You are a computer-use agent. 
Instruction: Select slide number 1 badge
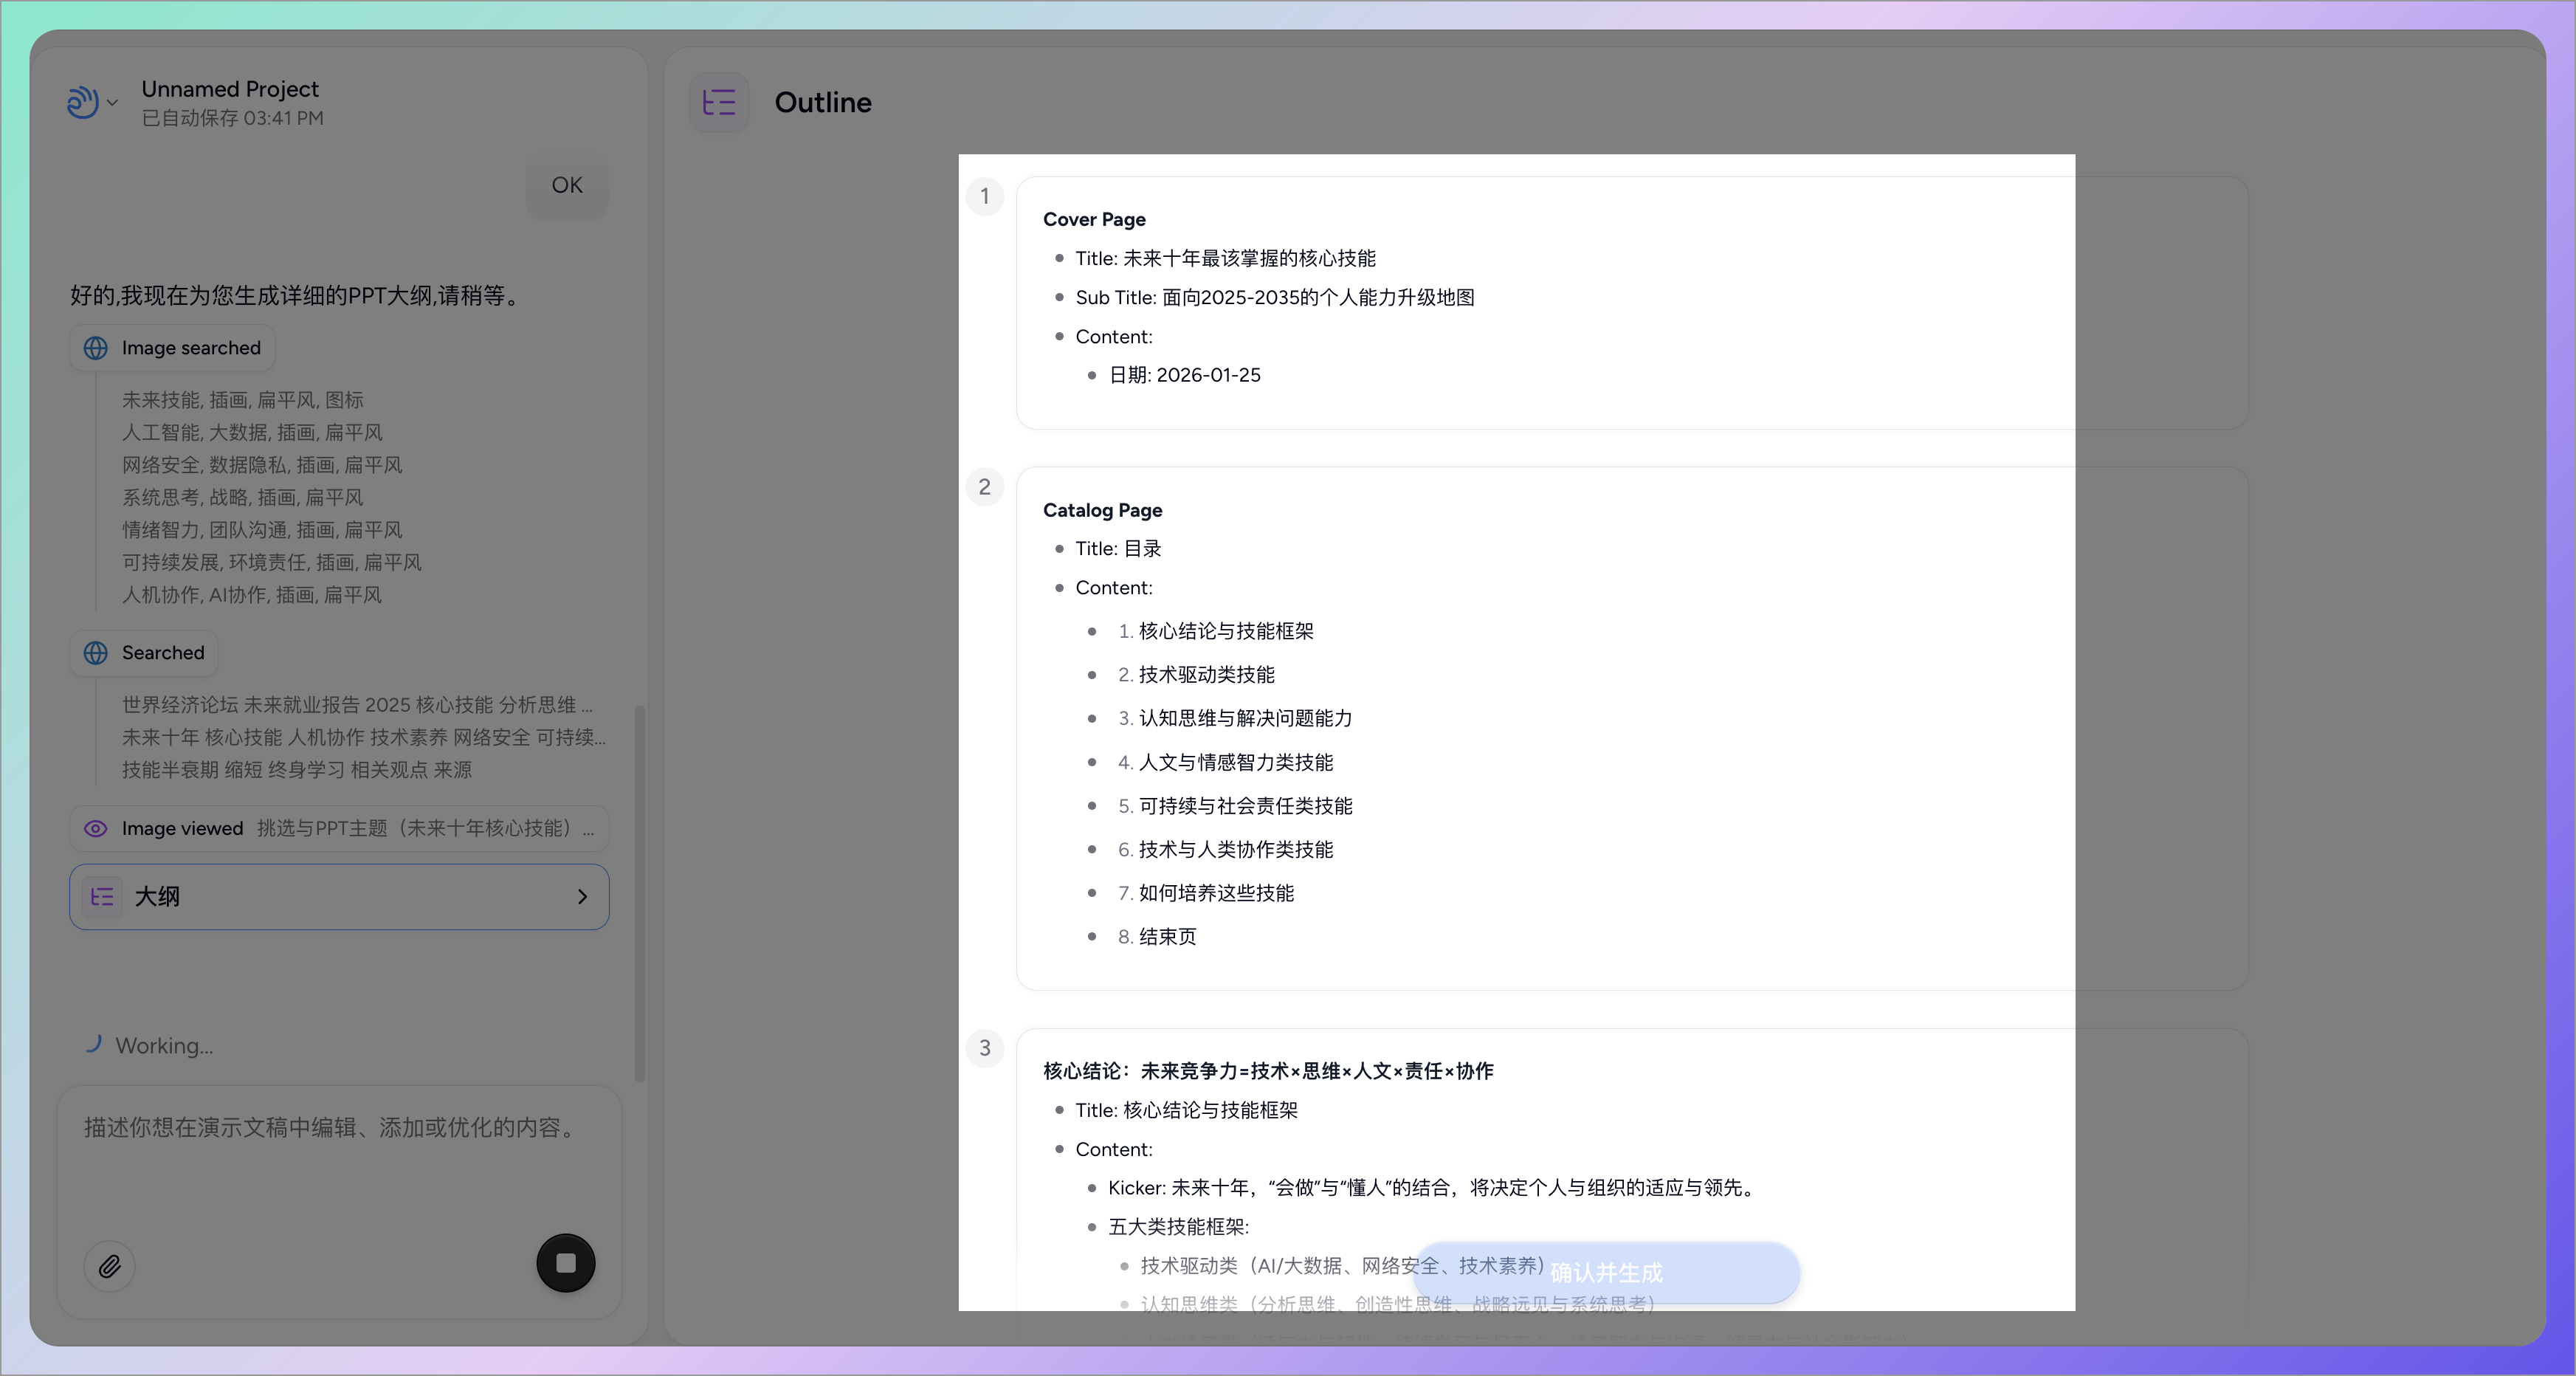(x=984, y=196)
